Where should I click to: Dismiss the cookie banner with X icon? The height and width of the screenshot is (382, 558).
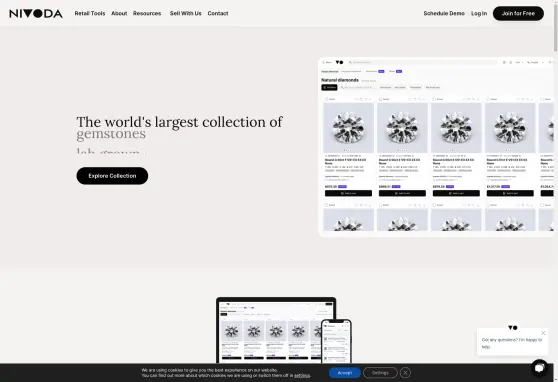pos(405,373)
